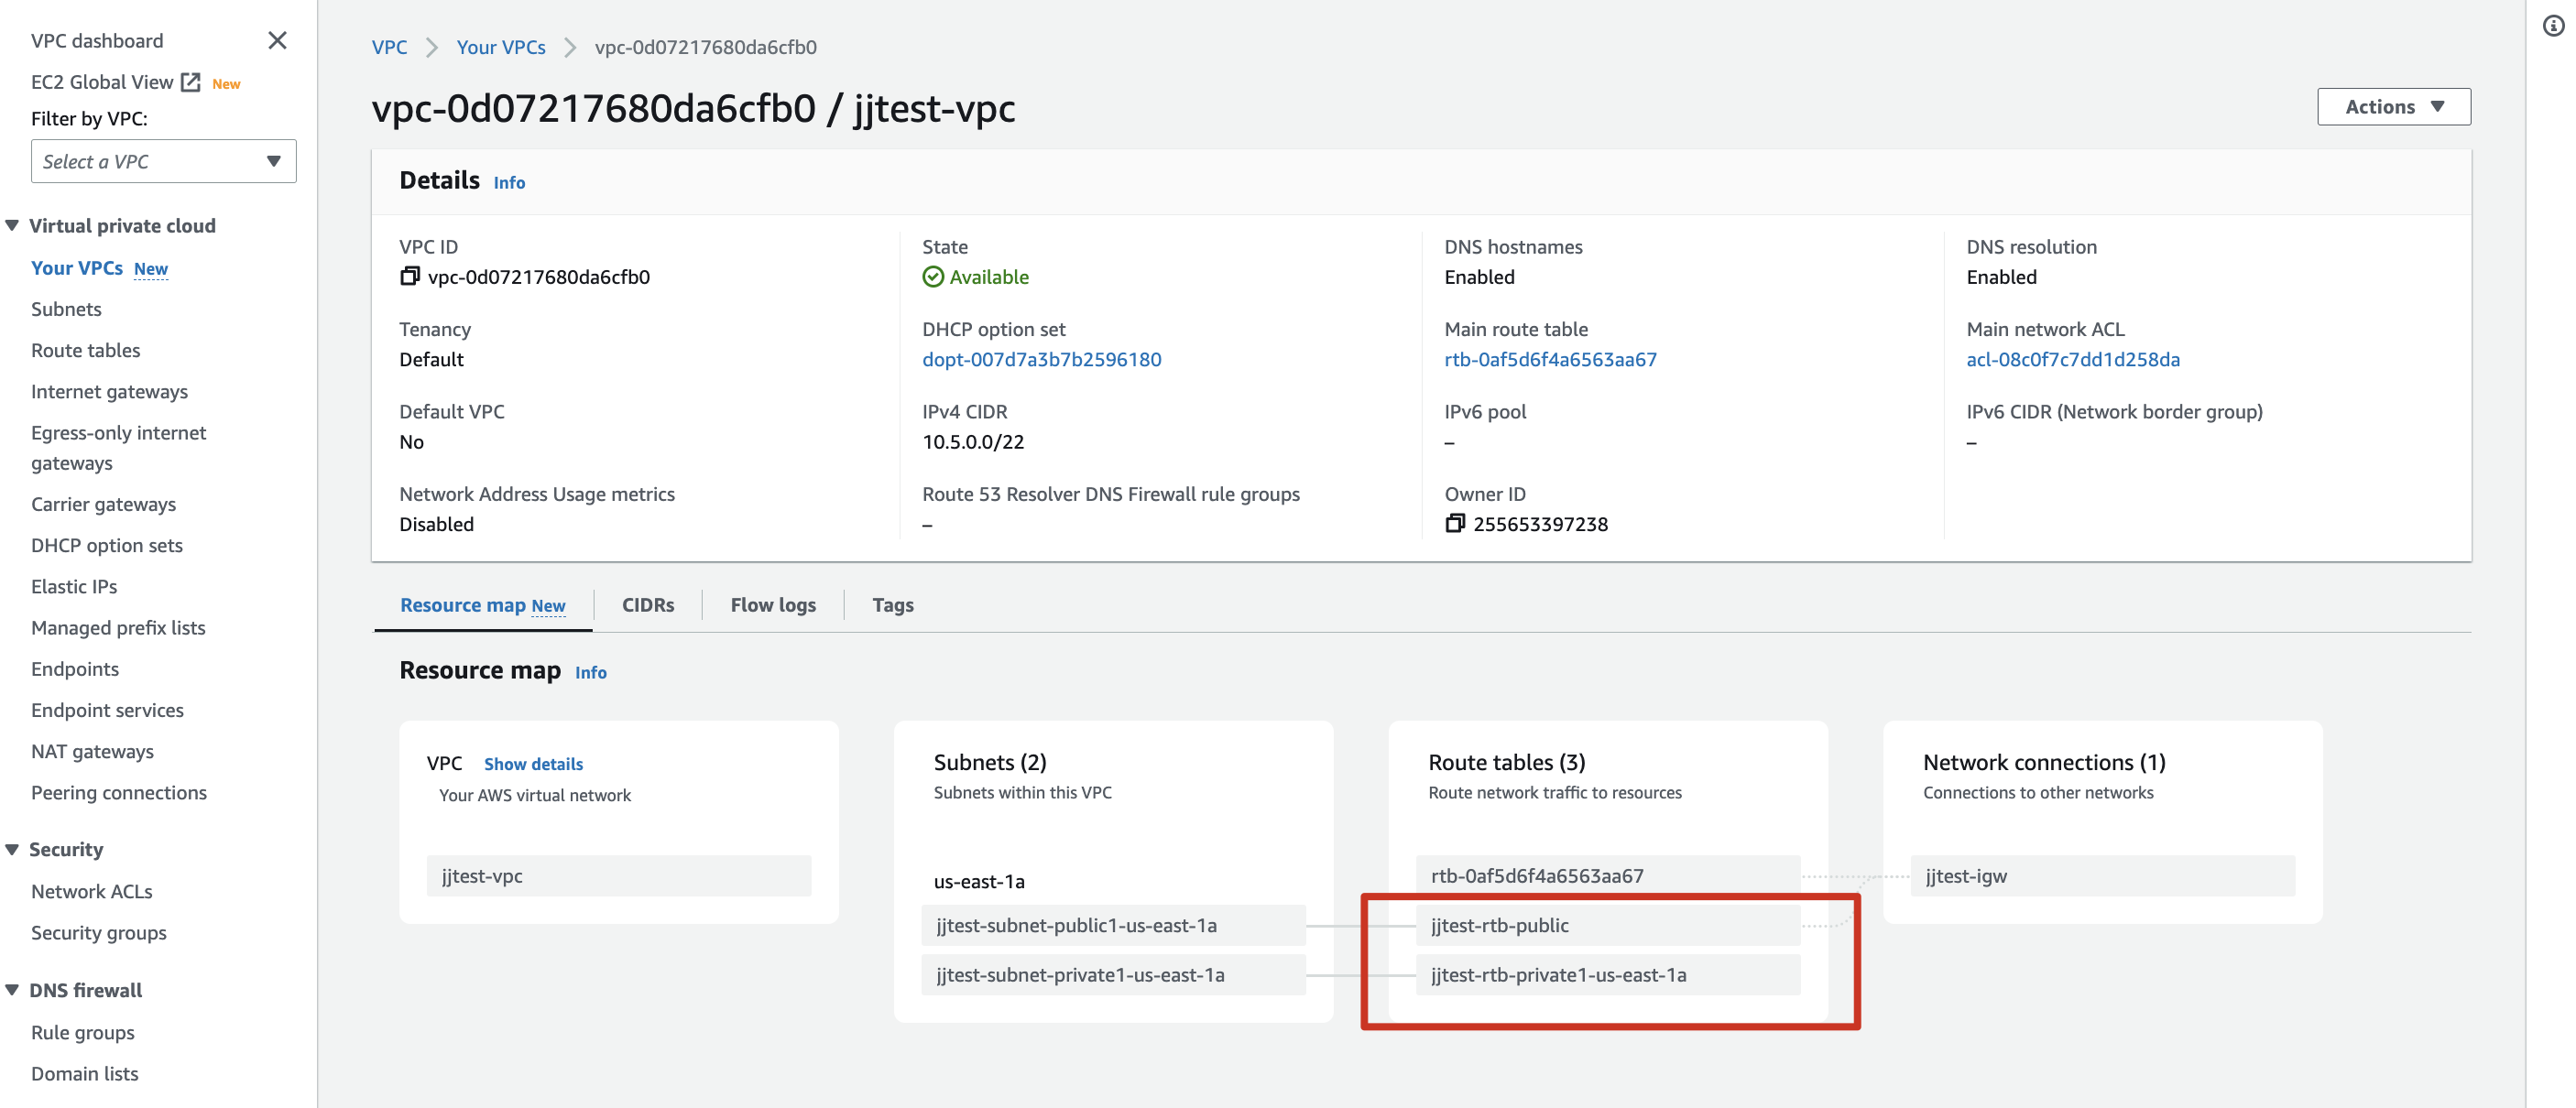Open DHCP option sets in sidebar
This screenshot has width=2576, height=1108.
pyautogui.click(x=107, y=545)
